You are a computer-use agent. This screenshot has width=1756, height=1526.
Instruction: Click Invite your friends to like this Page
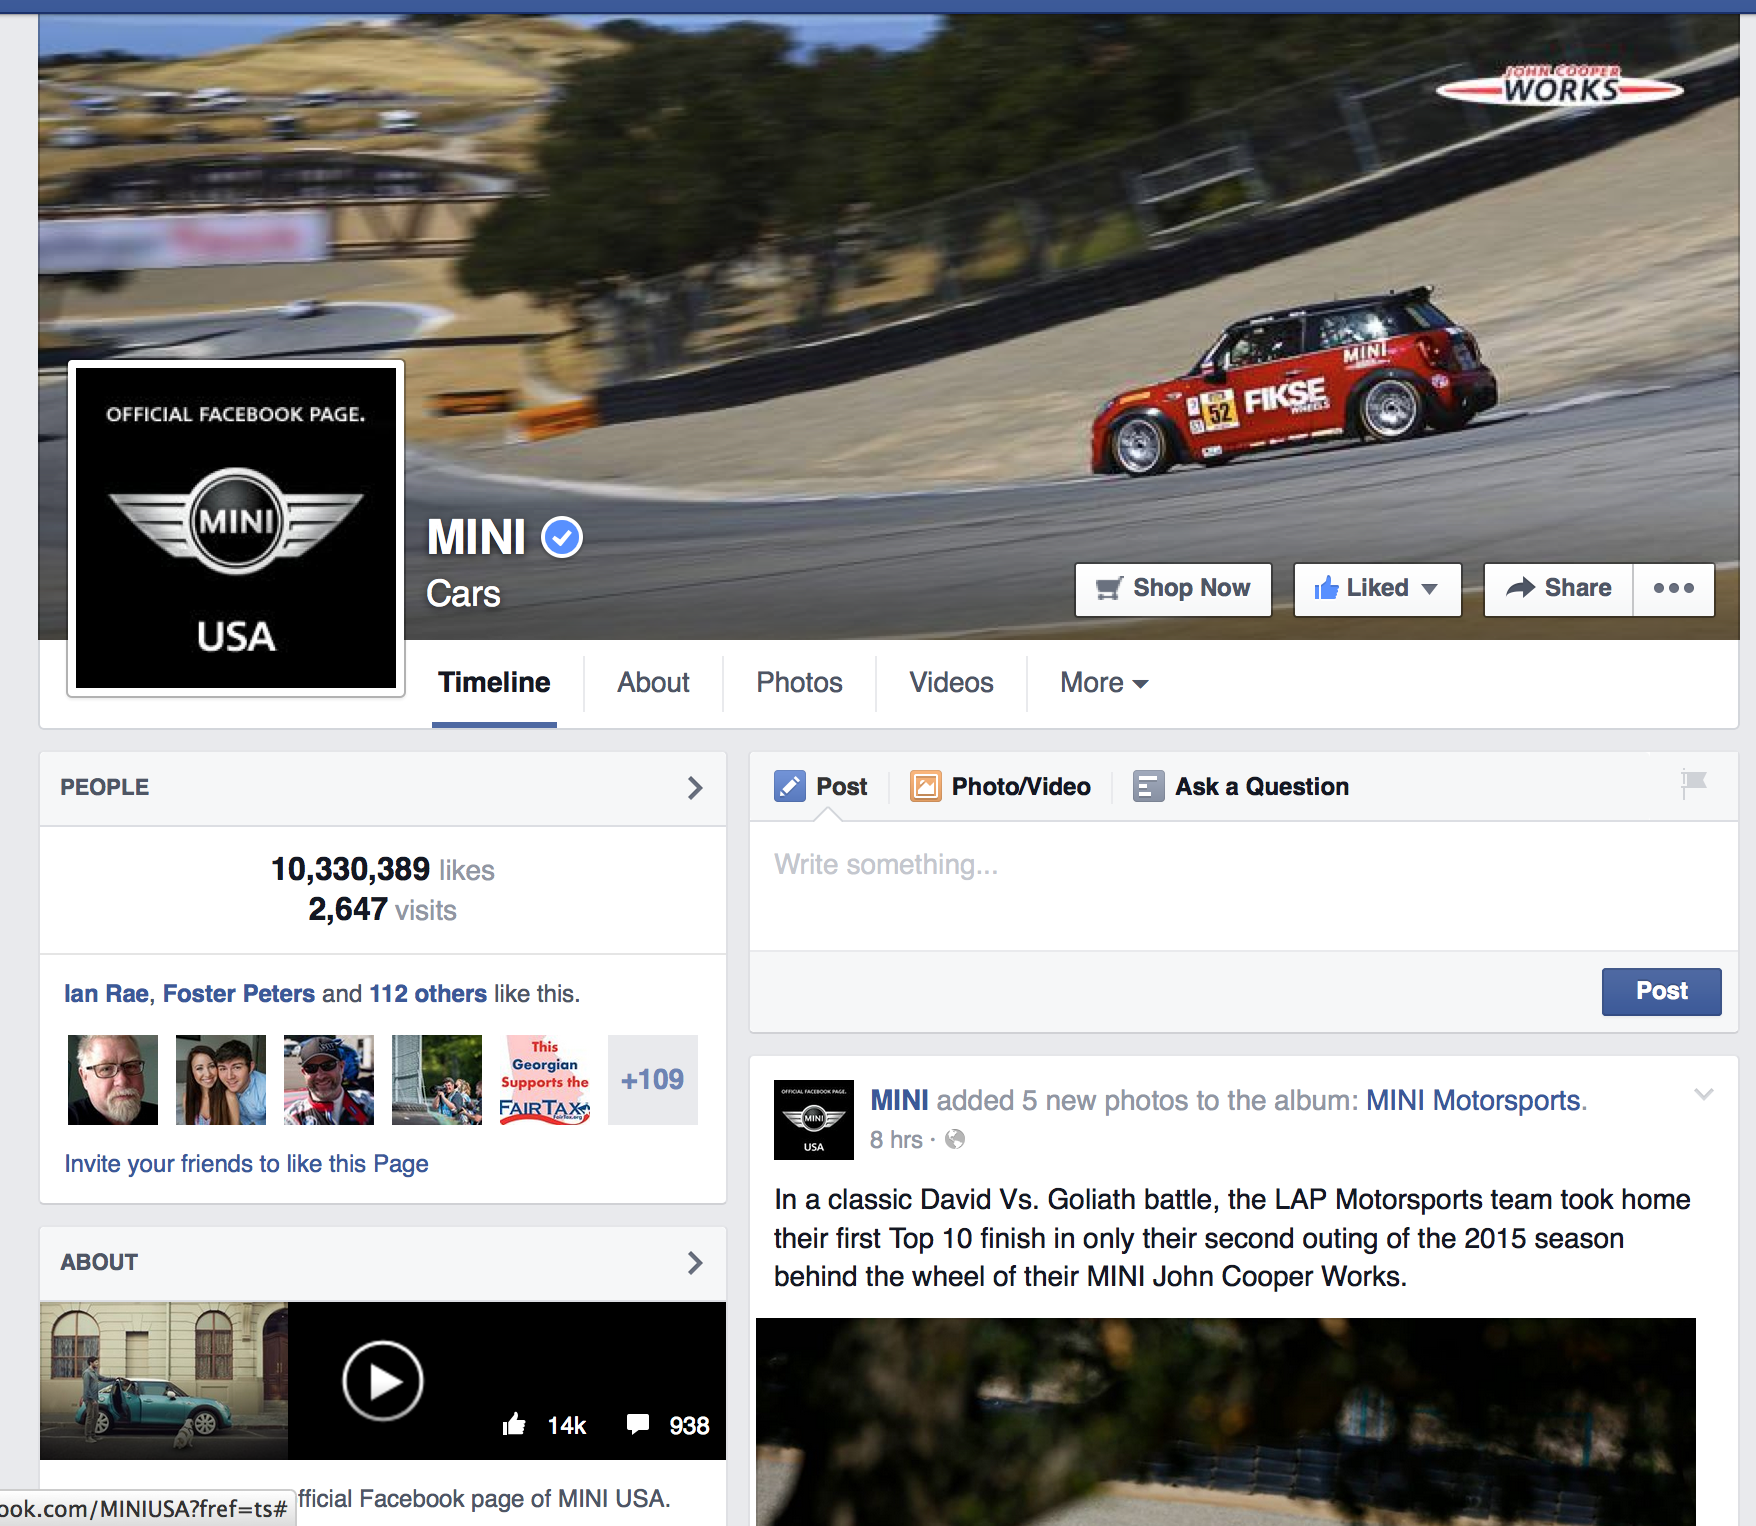246,1164
